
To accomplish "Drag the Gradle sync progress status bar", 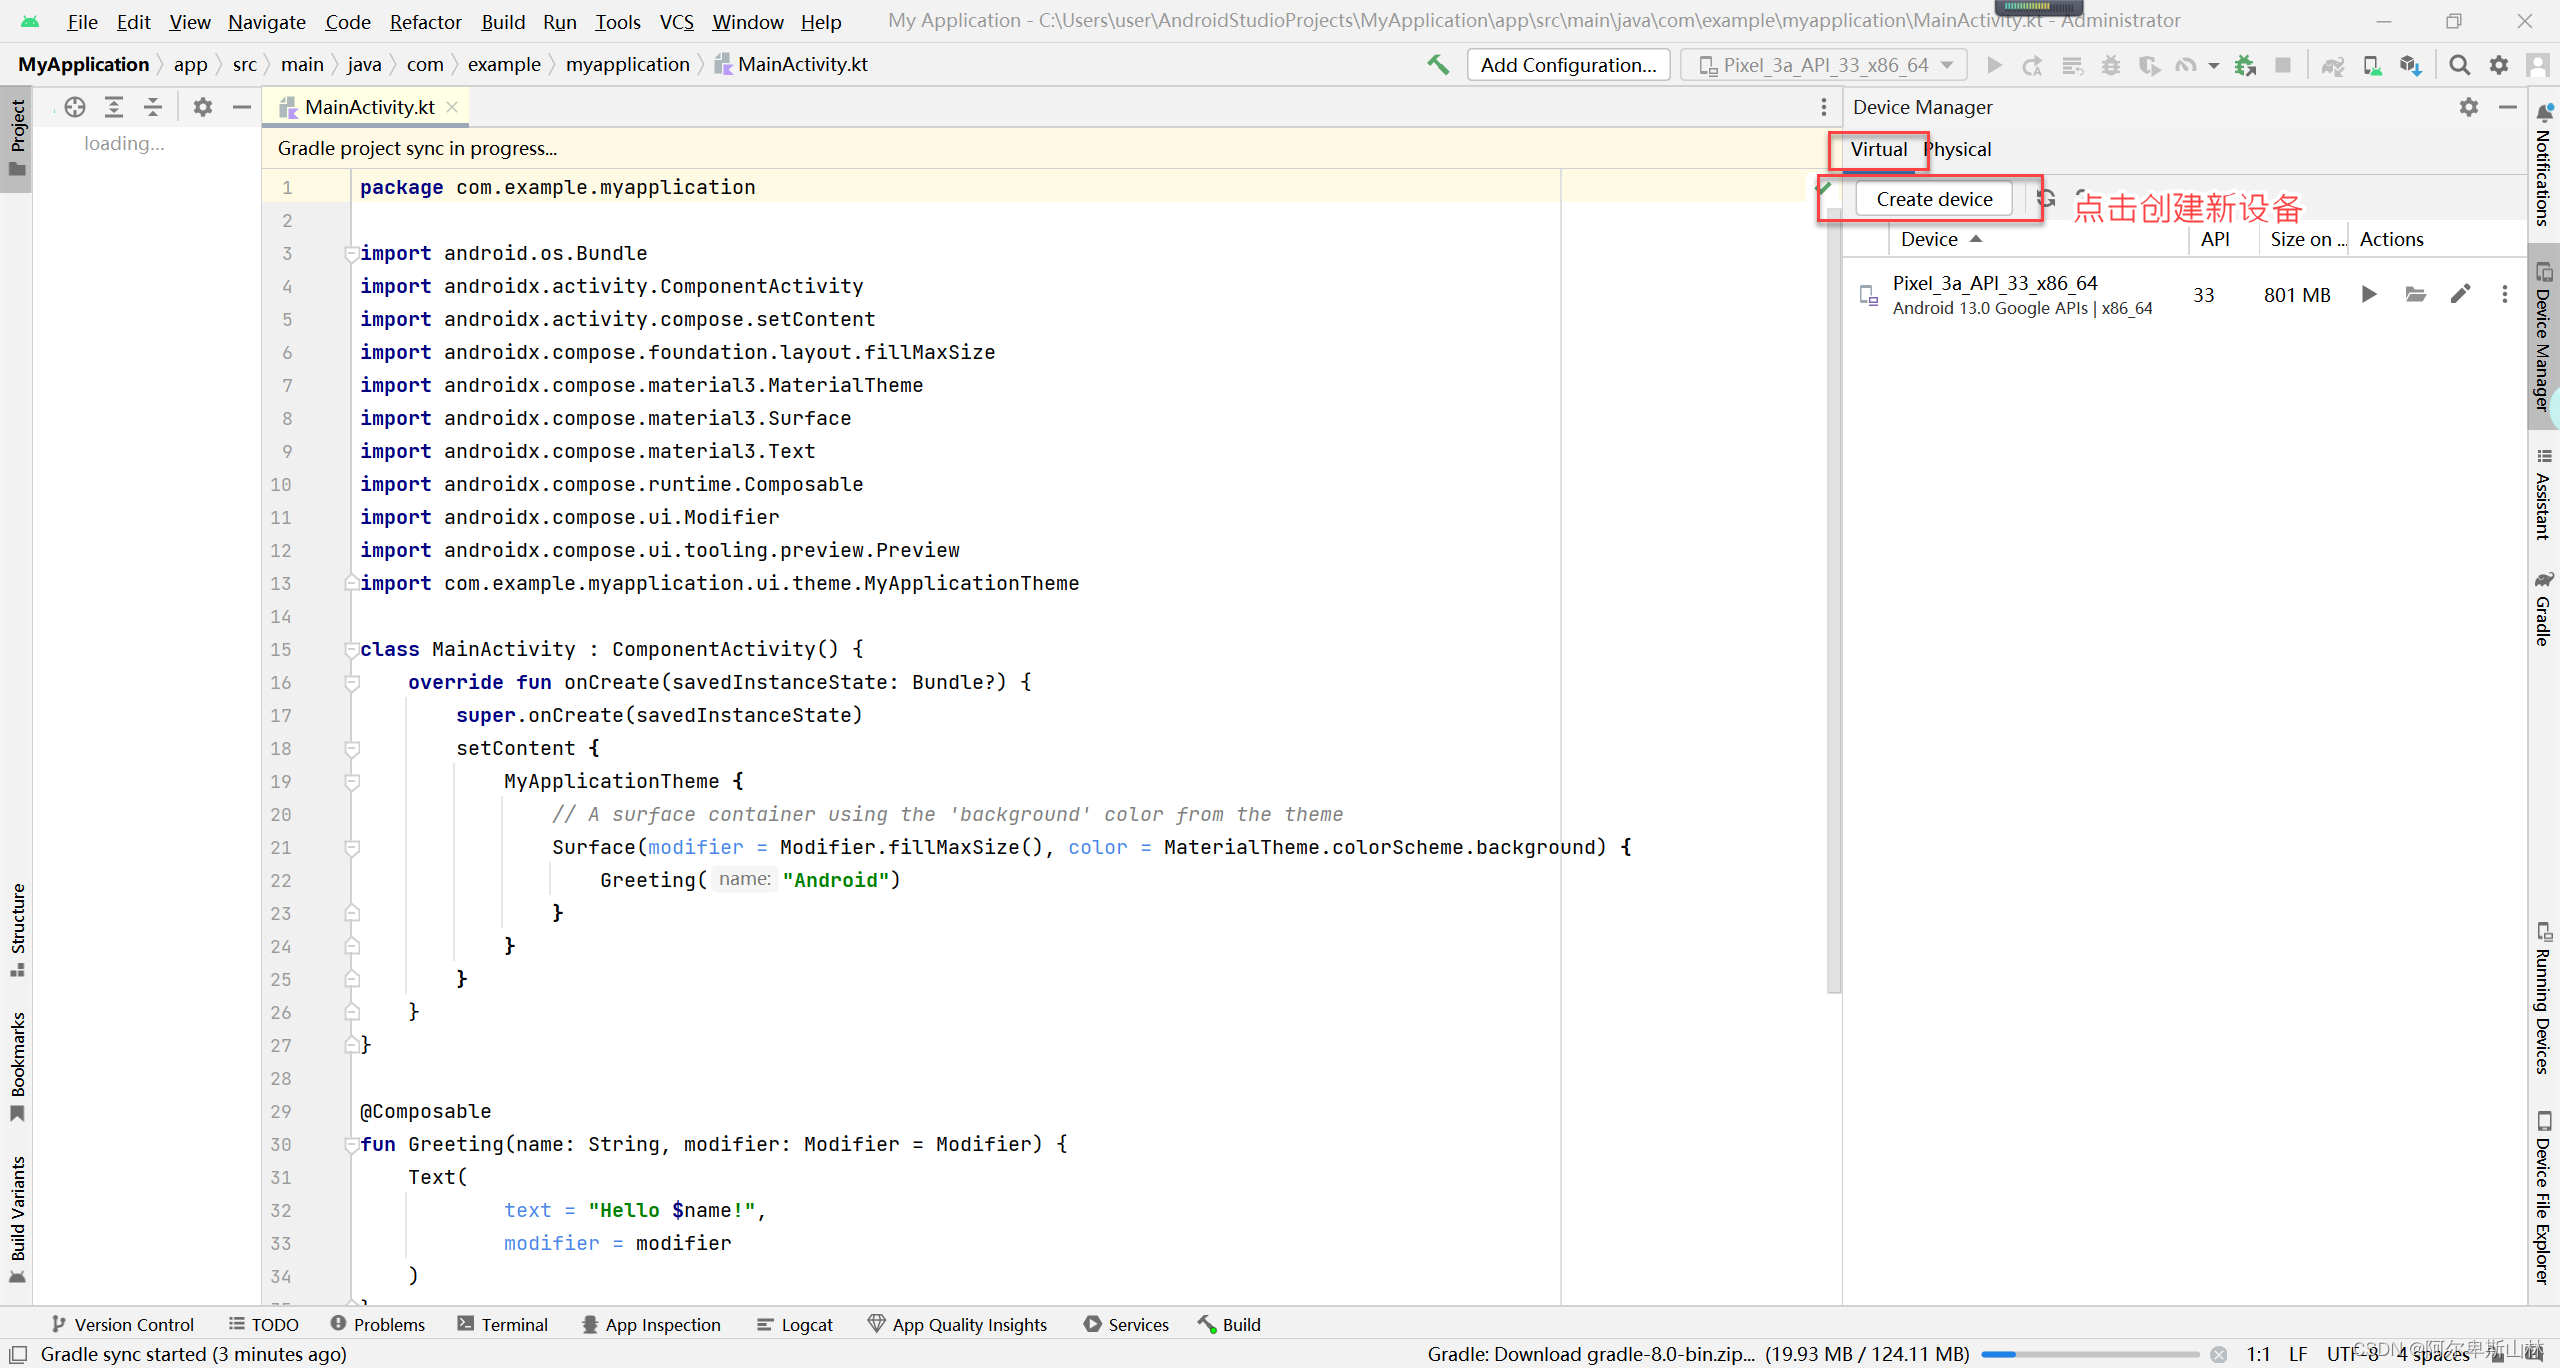I will [2083, 1353].
